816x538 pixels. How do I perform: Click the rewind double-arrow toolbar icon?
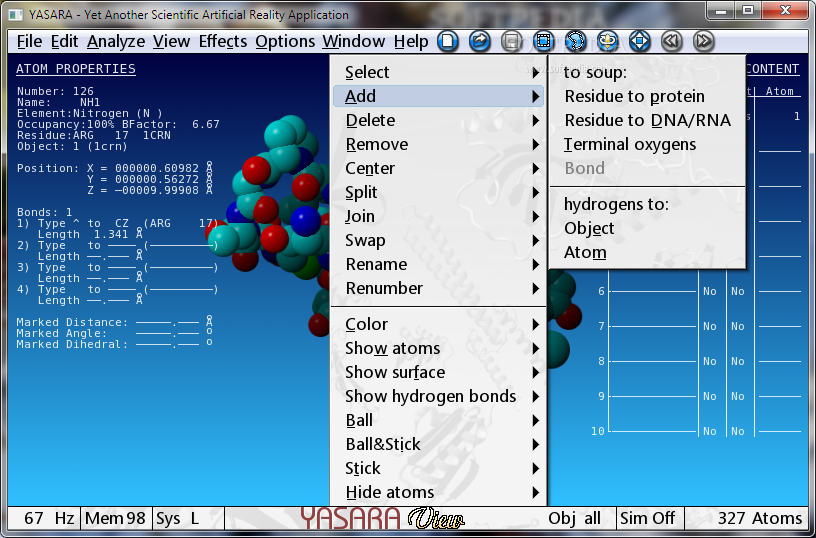(x=671, y=41)
